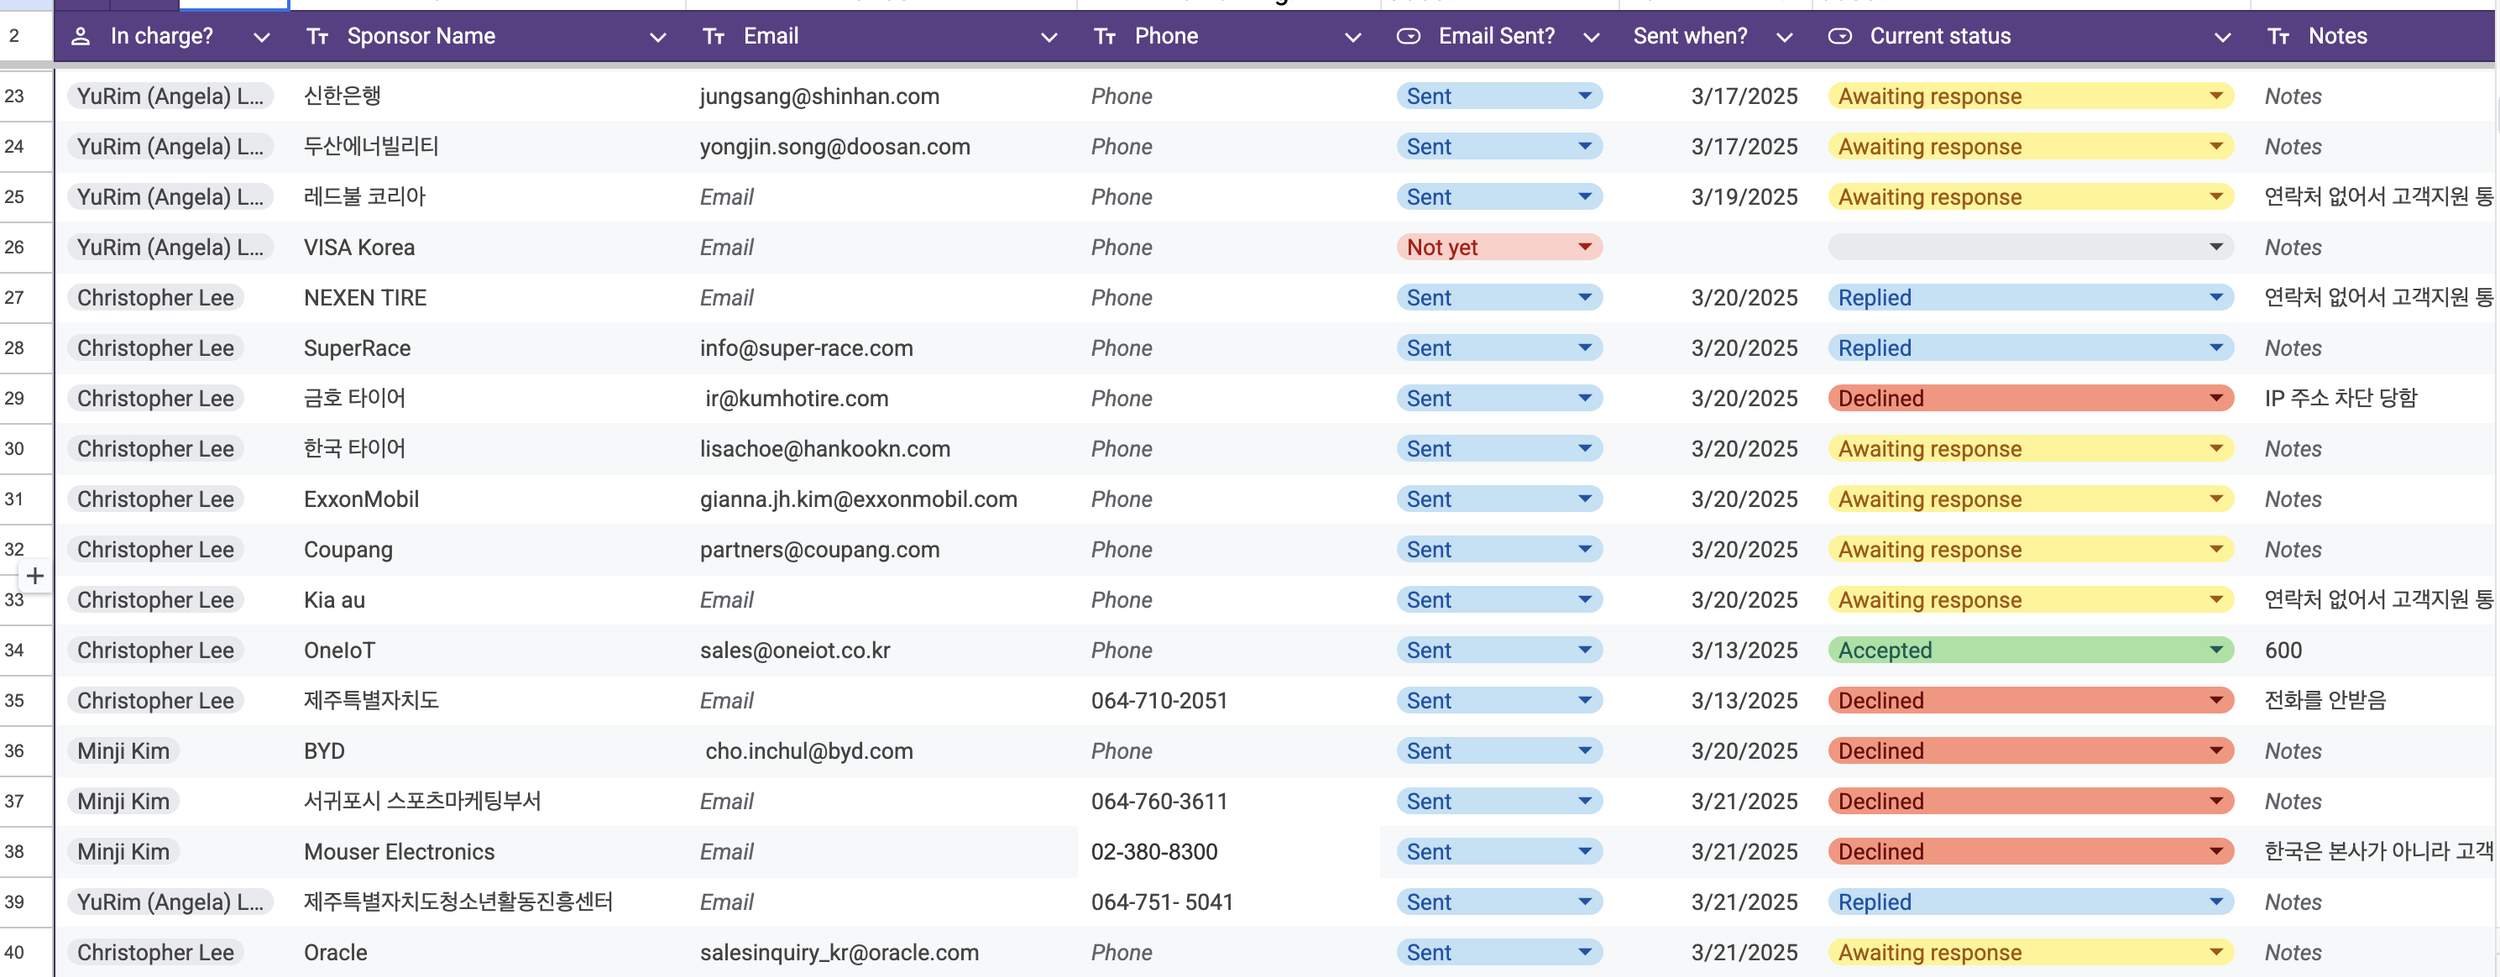Open Sent dropdown for Mouser Electronics row
This screenshot has width=2500, height=977.
click(x=1500, y=851)
